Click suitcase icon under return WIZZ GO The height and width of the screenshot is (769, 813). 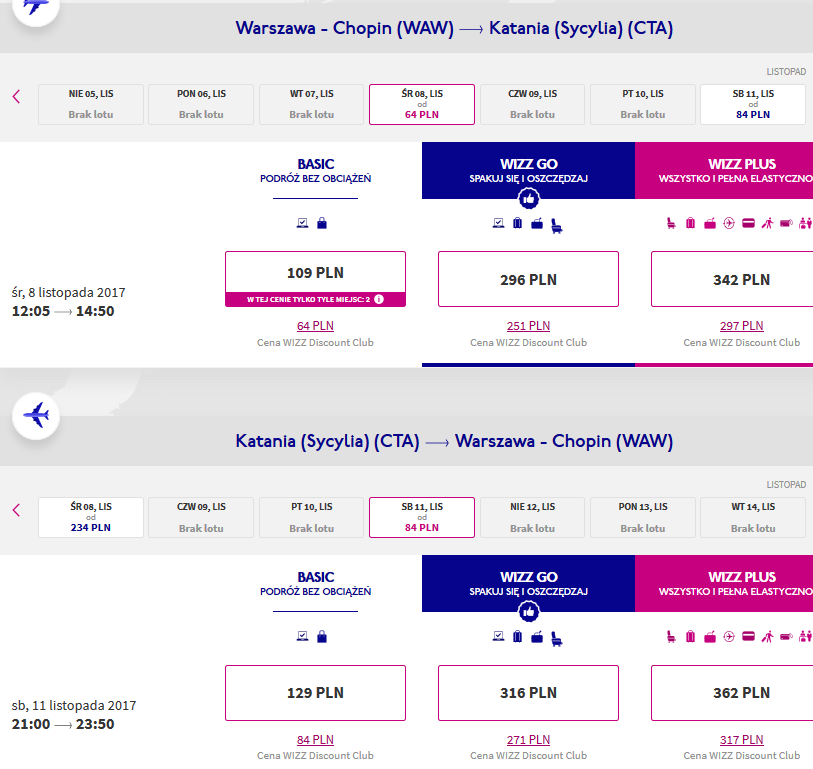[x=517, y=636]
